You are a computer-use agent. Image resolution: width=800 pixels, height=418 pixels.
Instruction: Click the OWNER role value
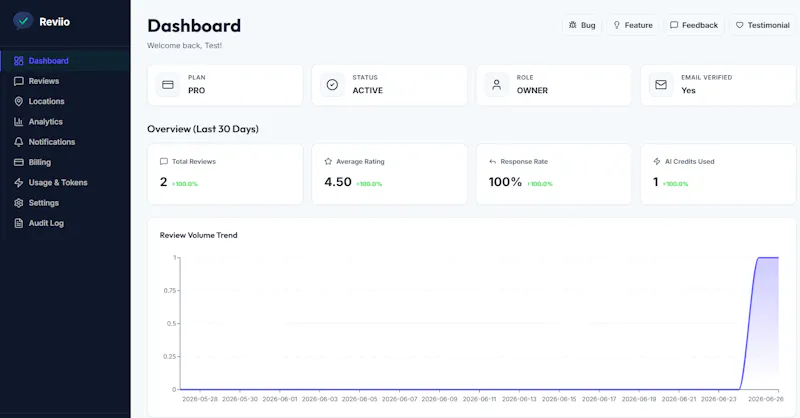click(532, 90)
